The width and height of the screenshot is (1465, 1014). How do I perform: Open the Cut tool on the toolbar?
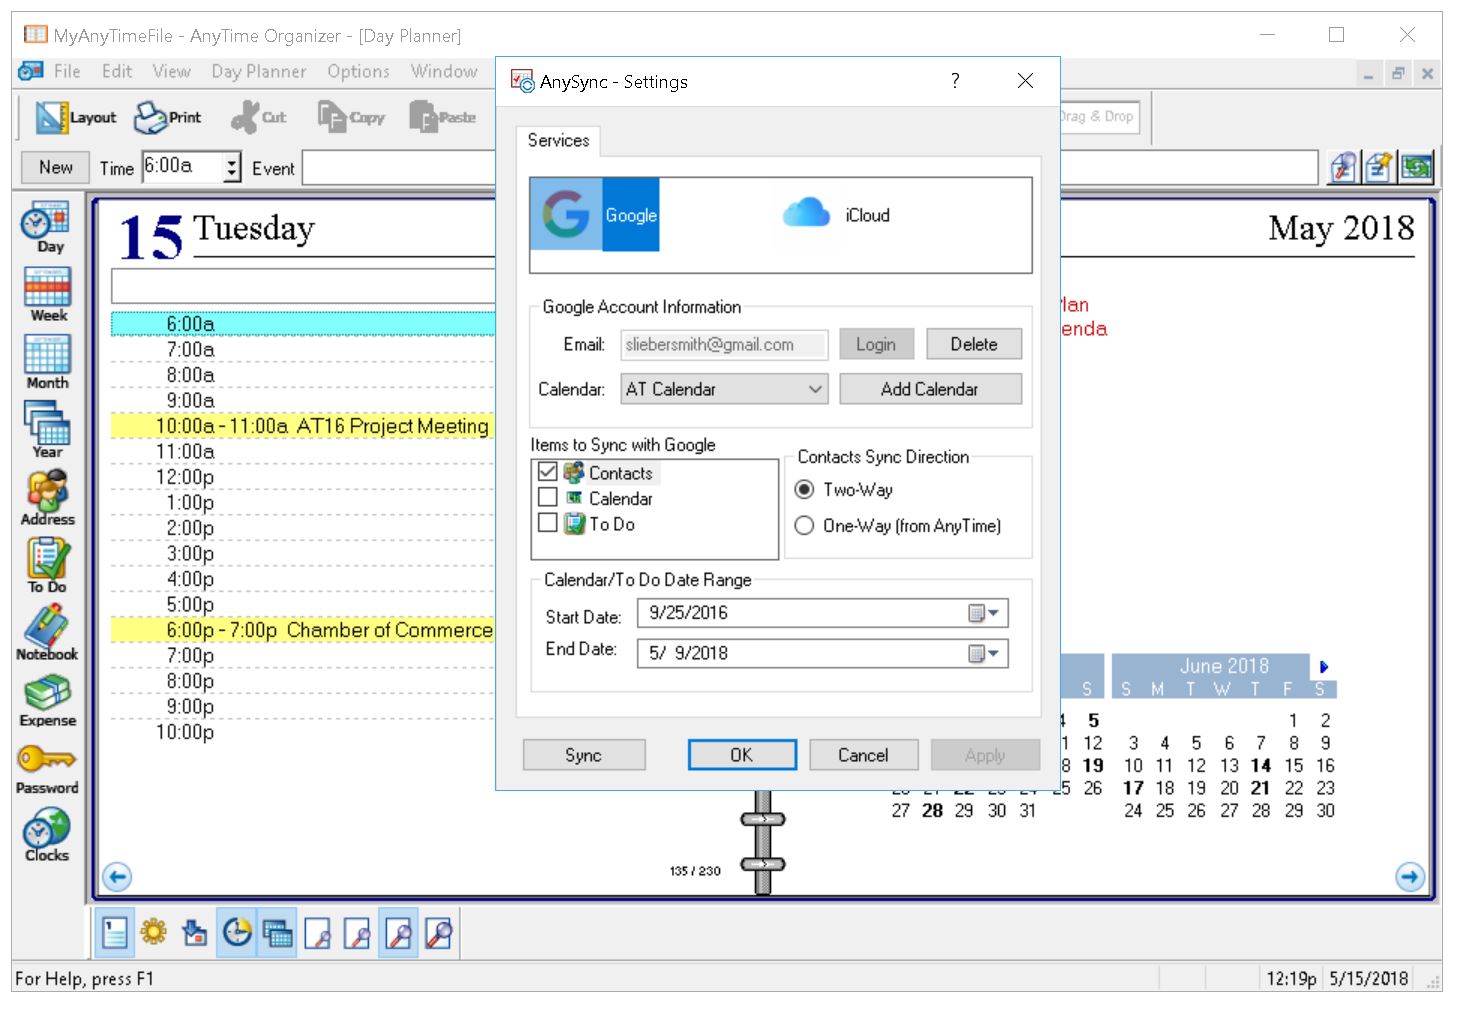(259, 116)
